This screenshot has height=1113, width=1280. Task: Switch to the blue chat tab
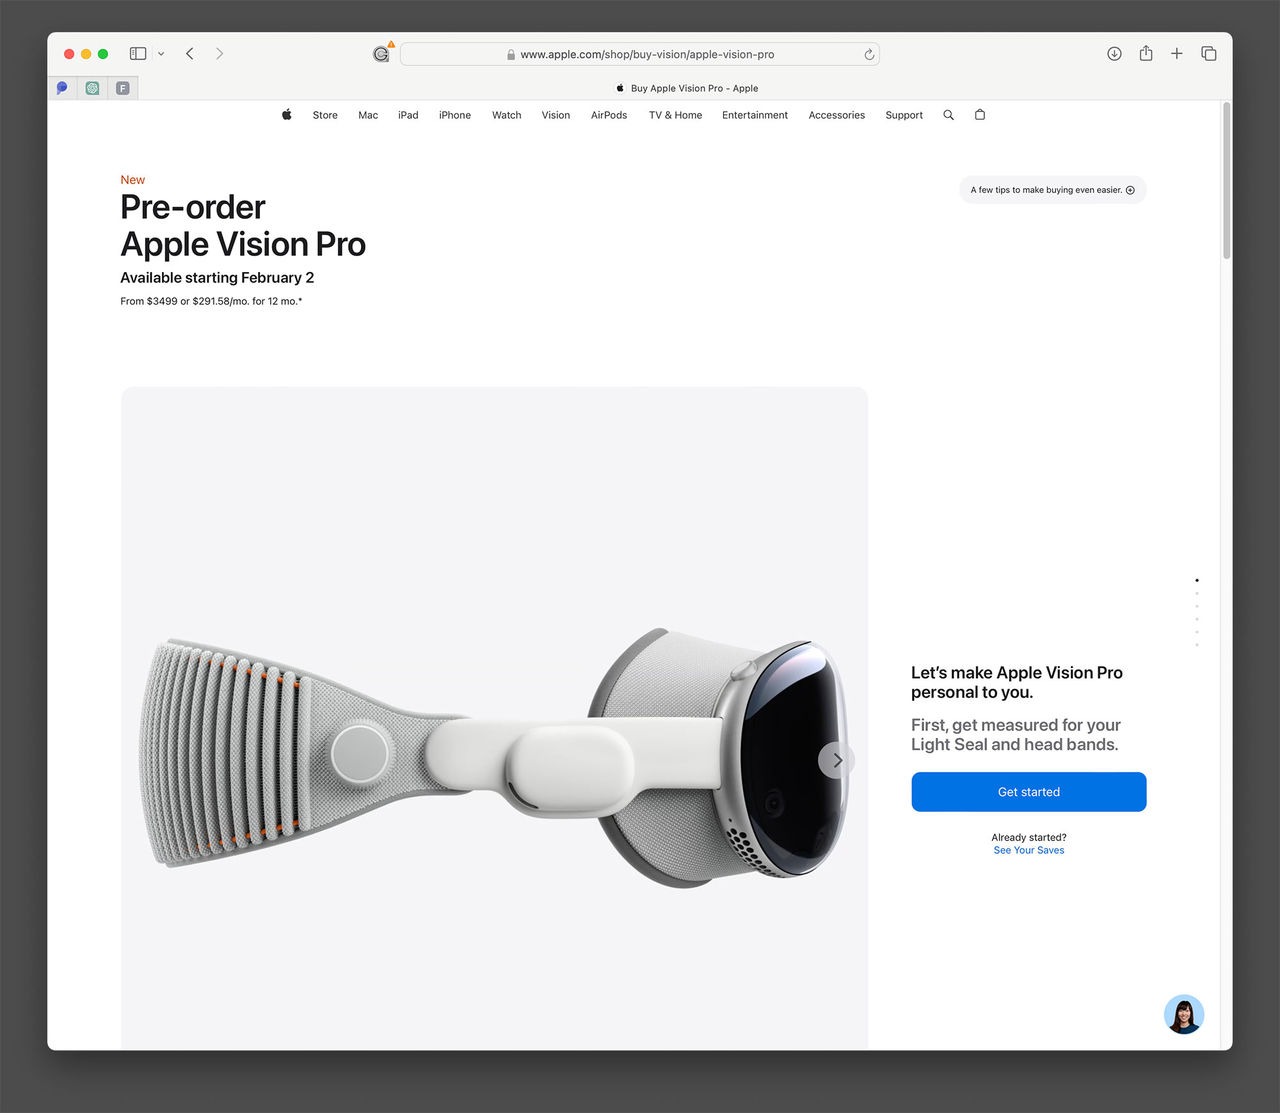(x=62, y=88)
